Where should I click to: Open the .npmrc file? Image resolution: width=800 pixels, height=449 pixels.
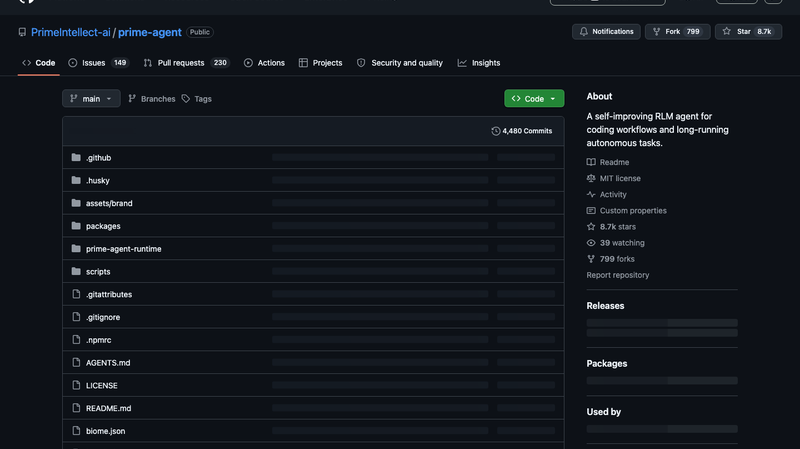point(98,340)
